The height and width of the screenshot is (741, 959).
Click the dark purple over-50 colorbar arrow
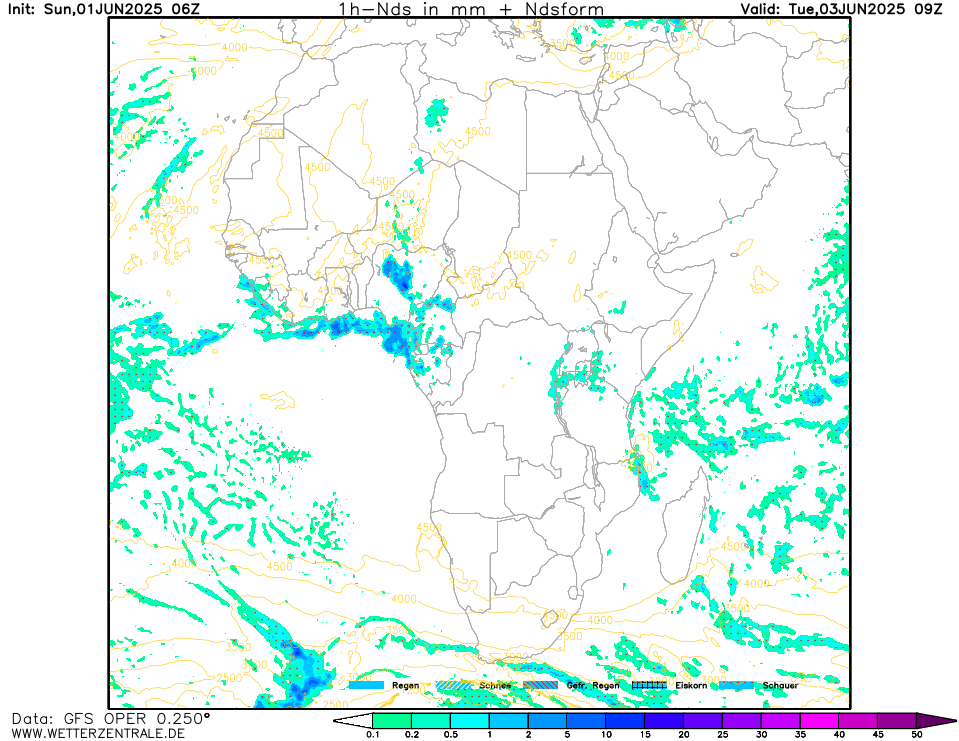pos(936,721)
